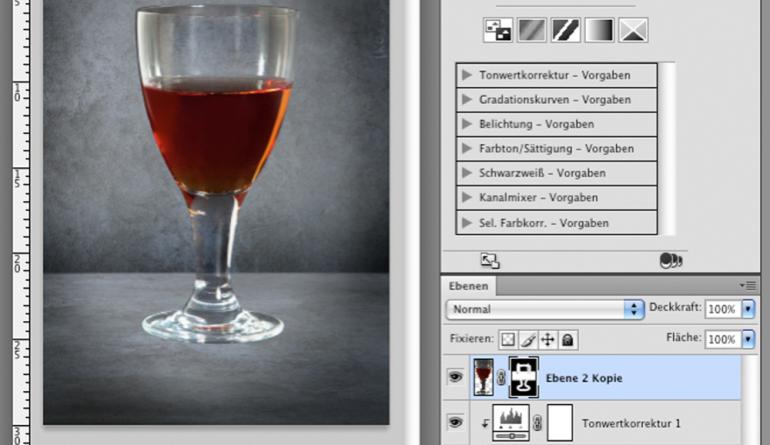
Task: Hide the Ebene 2 Kopie layer
Action: coord(455,377)
